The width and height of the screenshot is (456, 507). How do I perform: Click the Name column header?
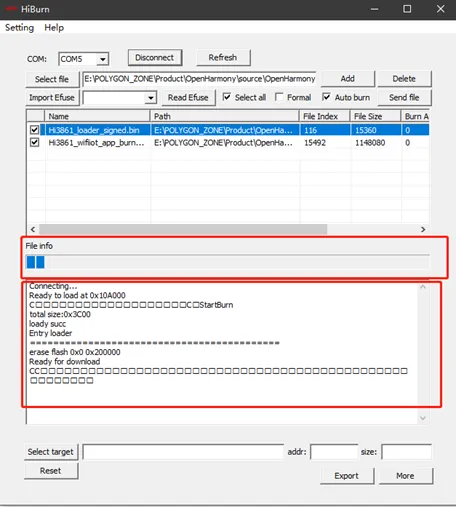tap(97, 116)
